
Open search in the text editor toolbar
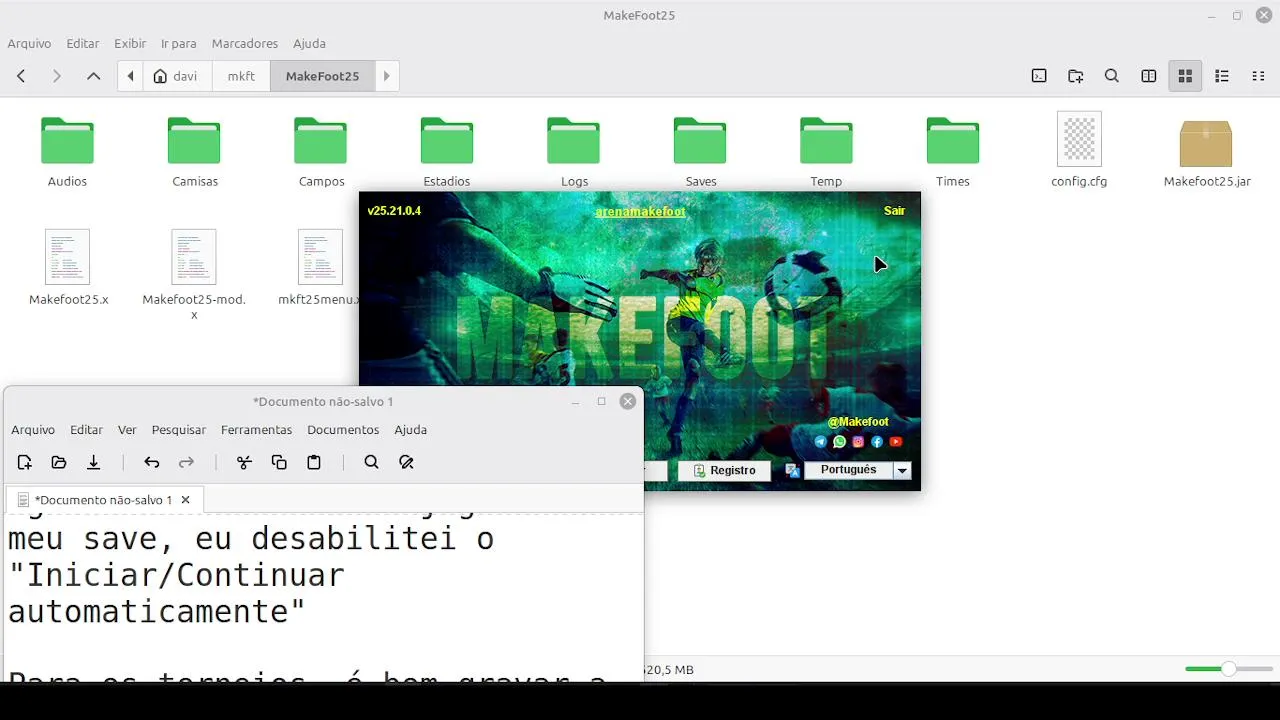click(x=371, y=462)
